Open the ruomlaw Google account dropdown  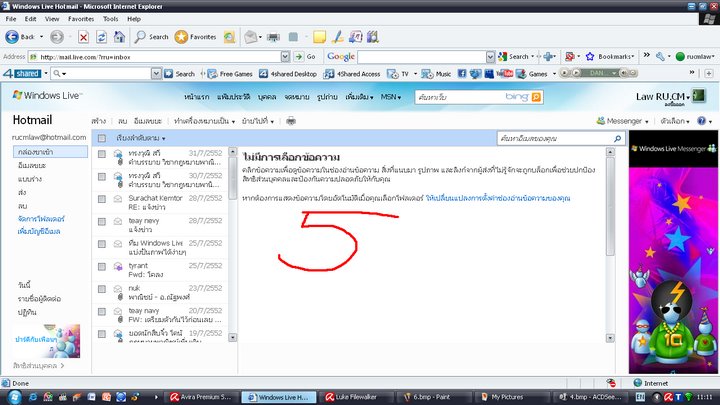point(695,56)
